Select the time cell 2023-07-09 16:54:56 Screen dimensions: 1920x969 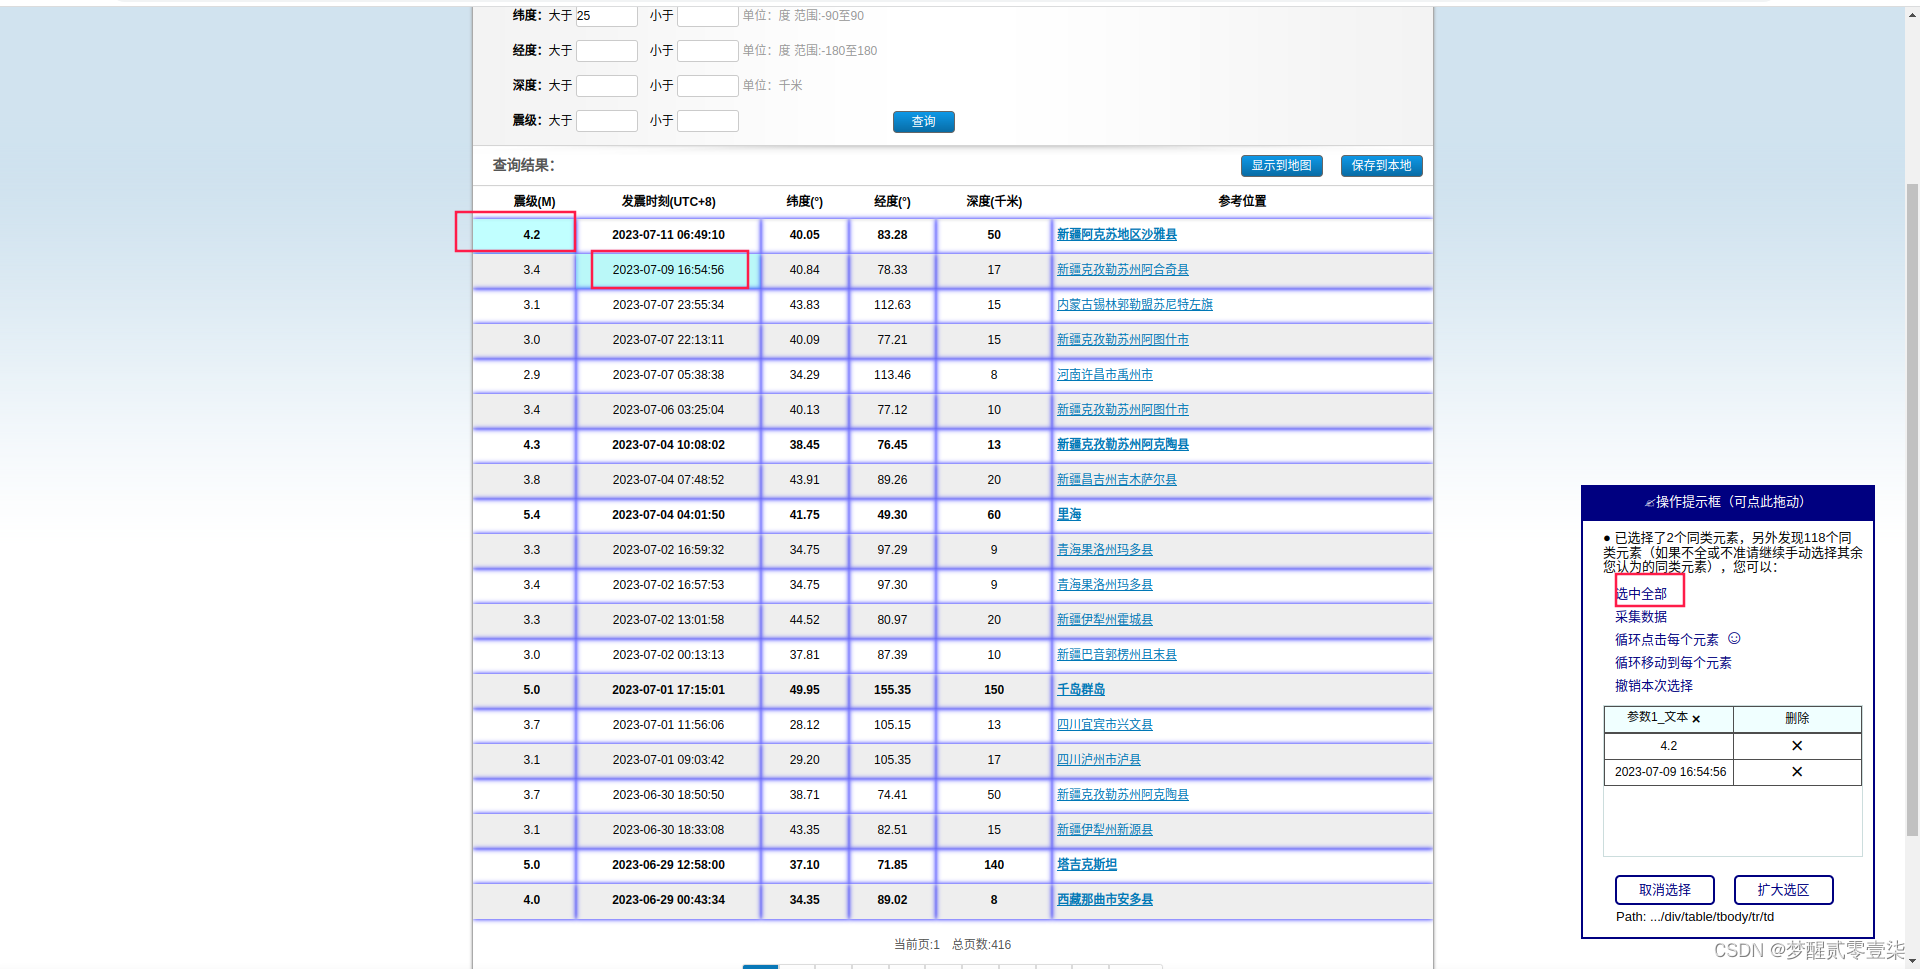point(668,270)
